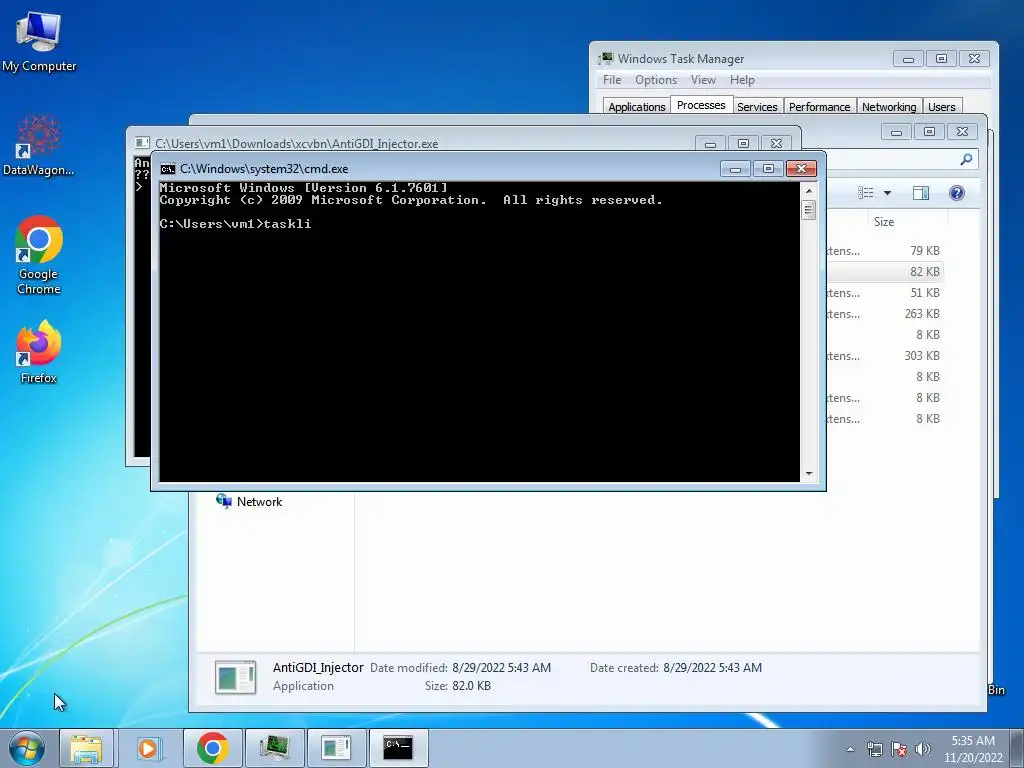1024x768 pixels.
Task: Switch to Users tab in Task Manager
Action: click(942, 106)
